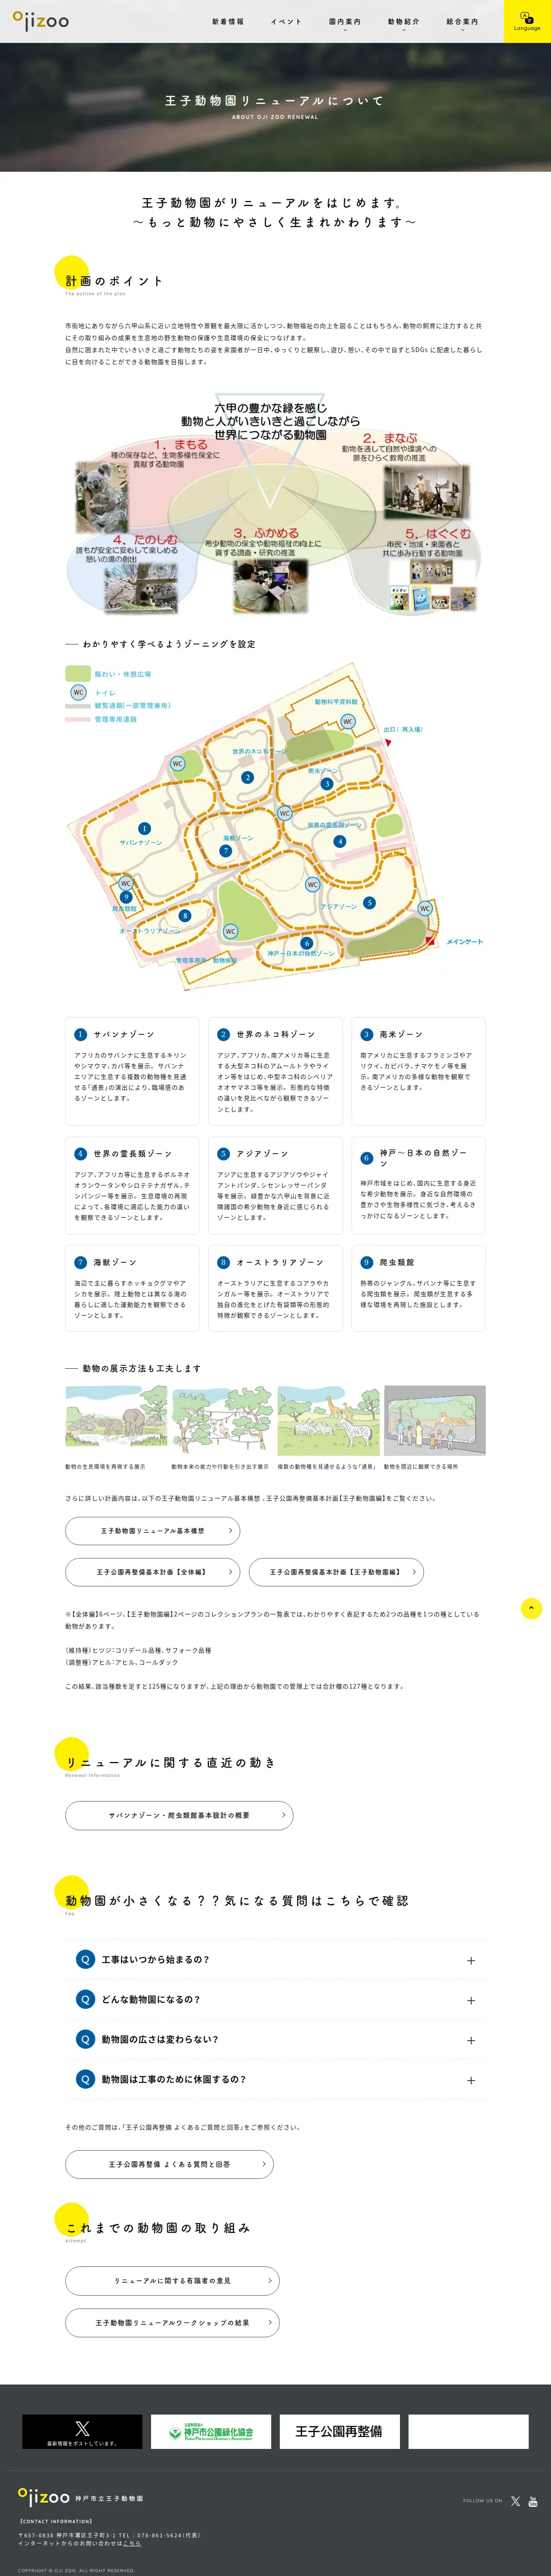Click the footer ojizoo logo
The image size is (551, 2576).
point(44,2497)
